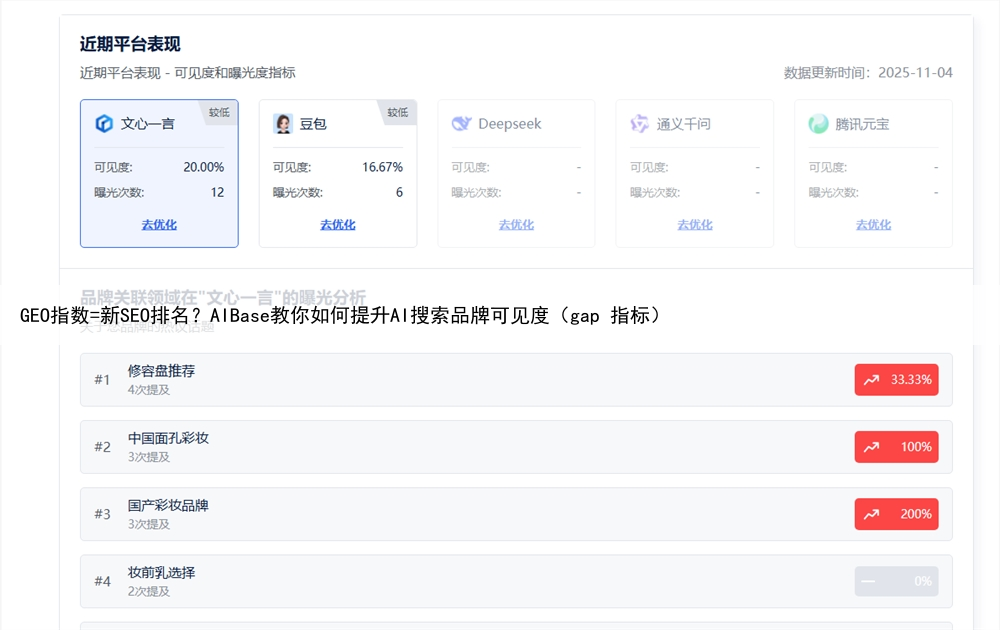Click the 文心一言 logo icon
Screen dimensions: 1000x630
point(104,124)
